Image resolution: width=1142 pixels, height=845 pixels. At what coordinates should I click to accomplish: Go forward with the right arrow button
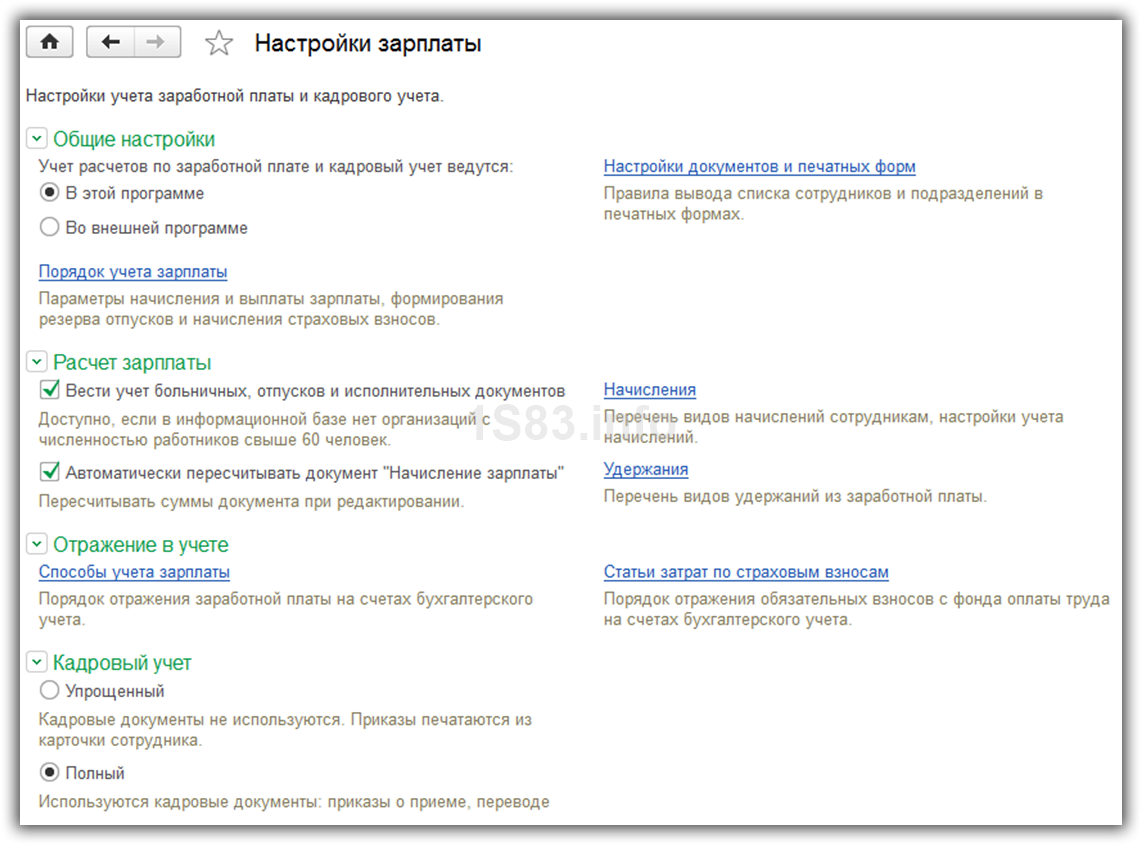point(156,42)
